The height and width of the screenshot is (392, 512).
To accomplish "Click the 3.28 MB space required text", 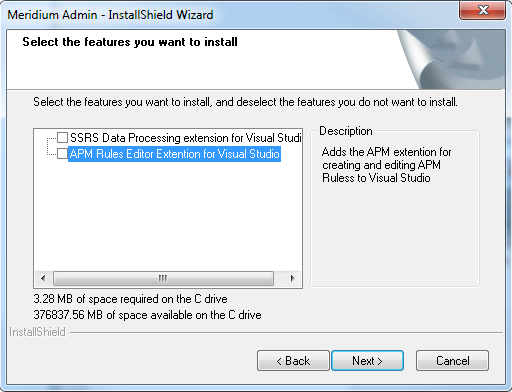I will (130, 299).
